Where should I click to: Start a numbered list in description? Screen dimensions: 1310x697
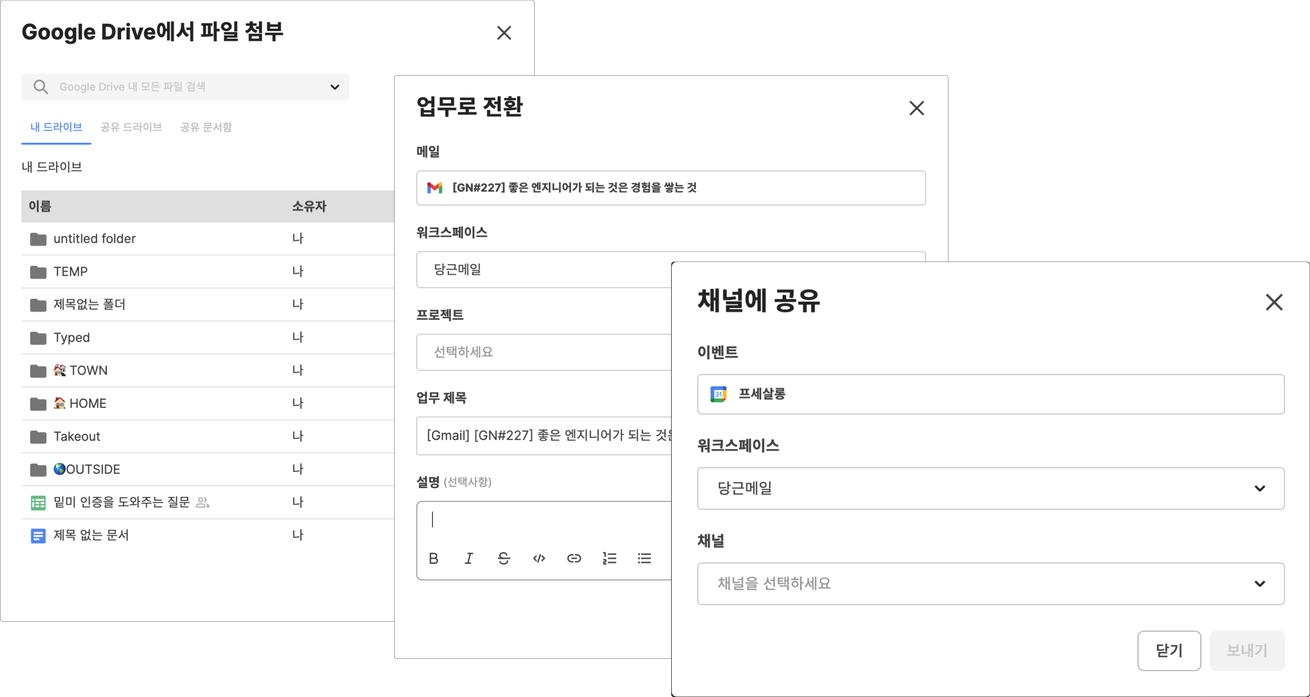(609, 558)
